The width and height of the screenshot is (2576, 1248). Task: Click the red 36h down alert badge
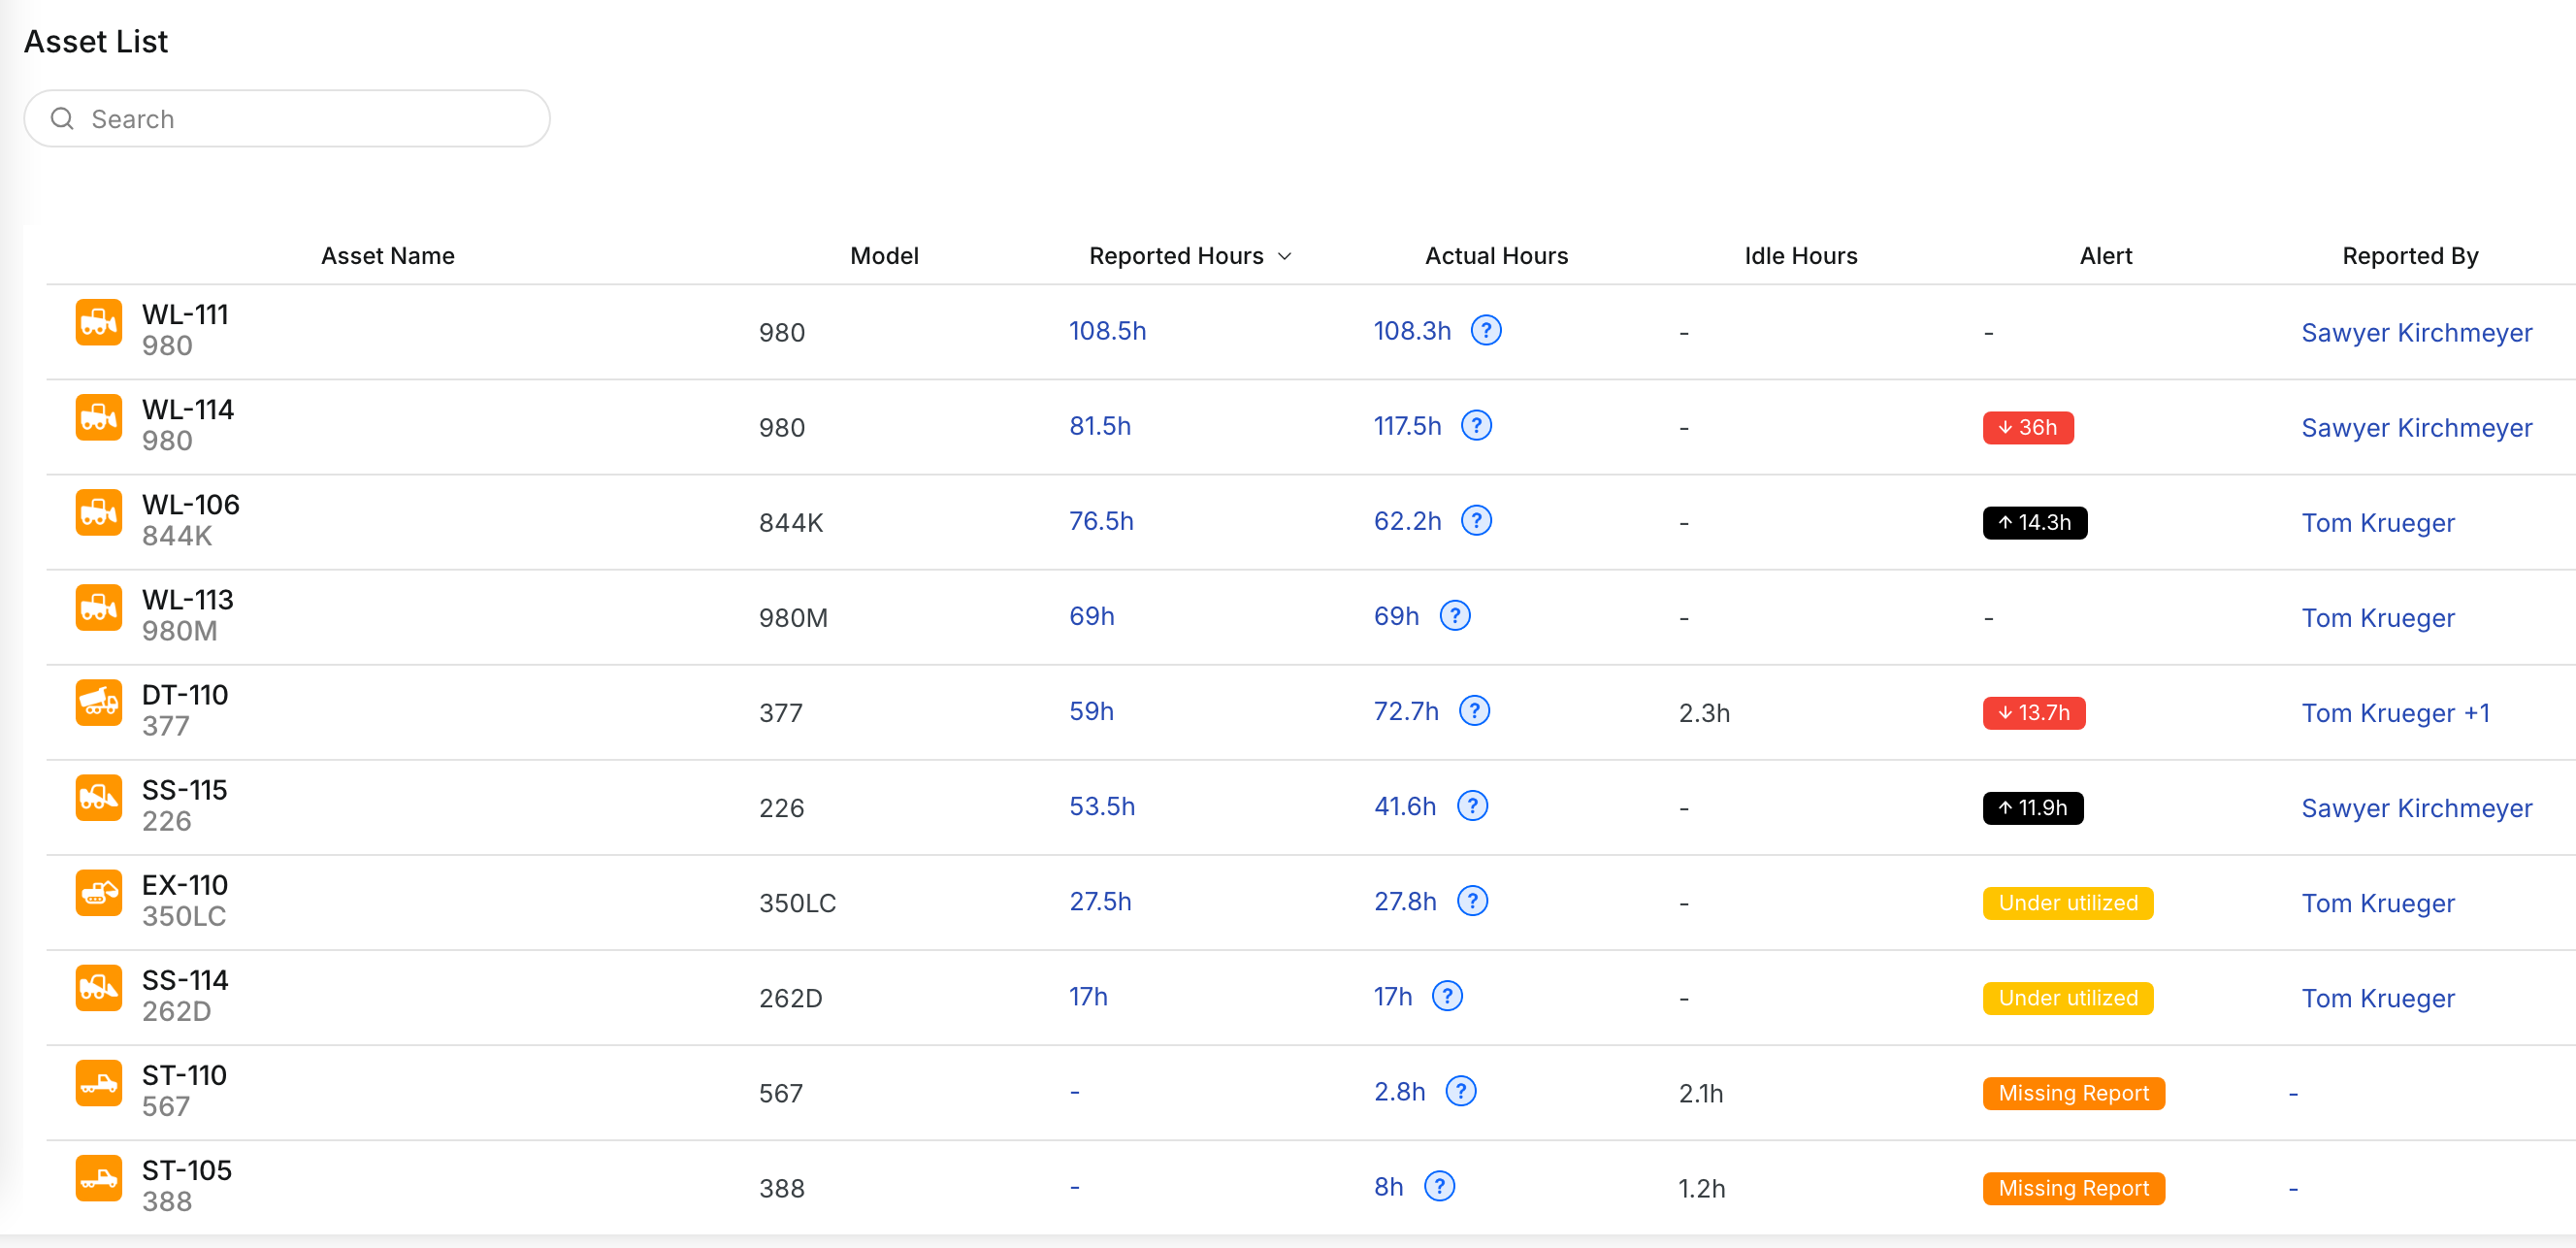pos(2028,428)
